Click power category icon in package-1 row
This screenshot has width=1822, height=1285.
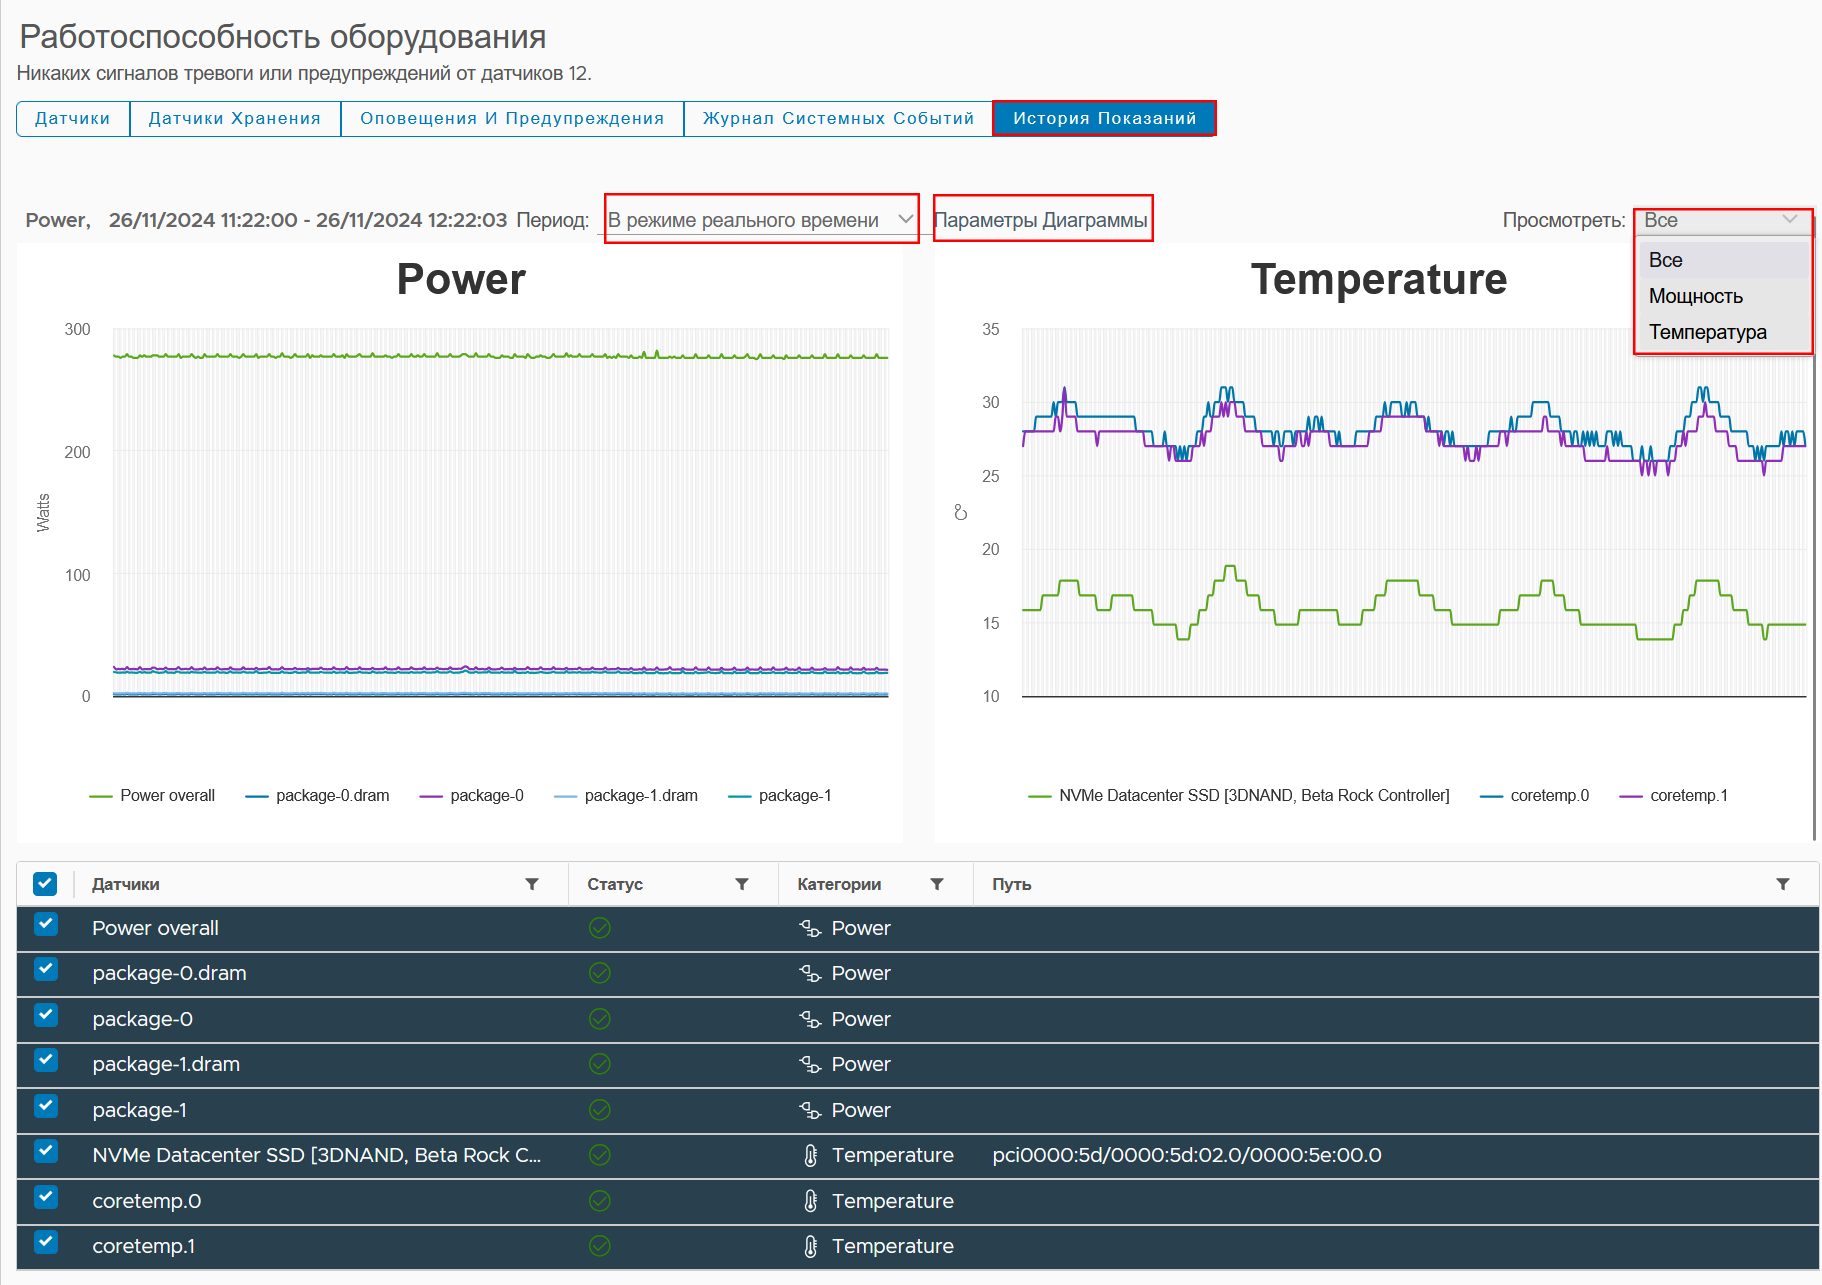(810, 1110)
